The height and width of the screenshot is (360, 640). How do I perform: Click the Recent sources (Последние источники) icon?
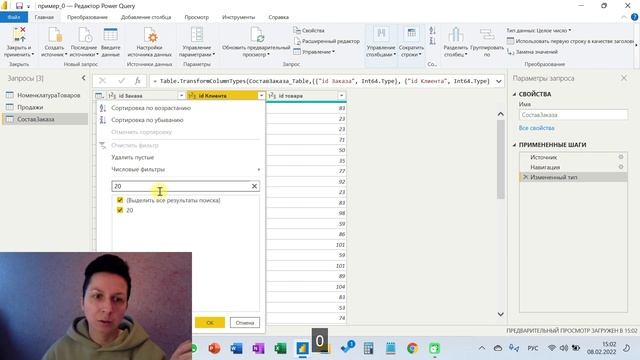tap(84, 35)
